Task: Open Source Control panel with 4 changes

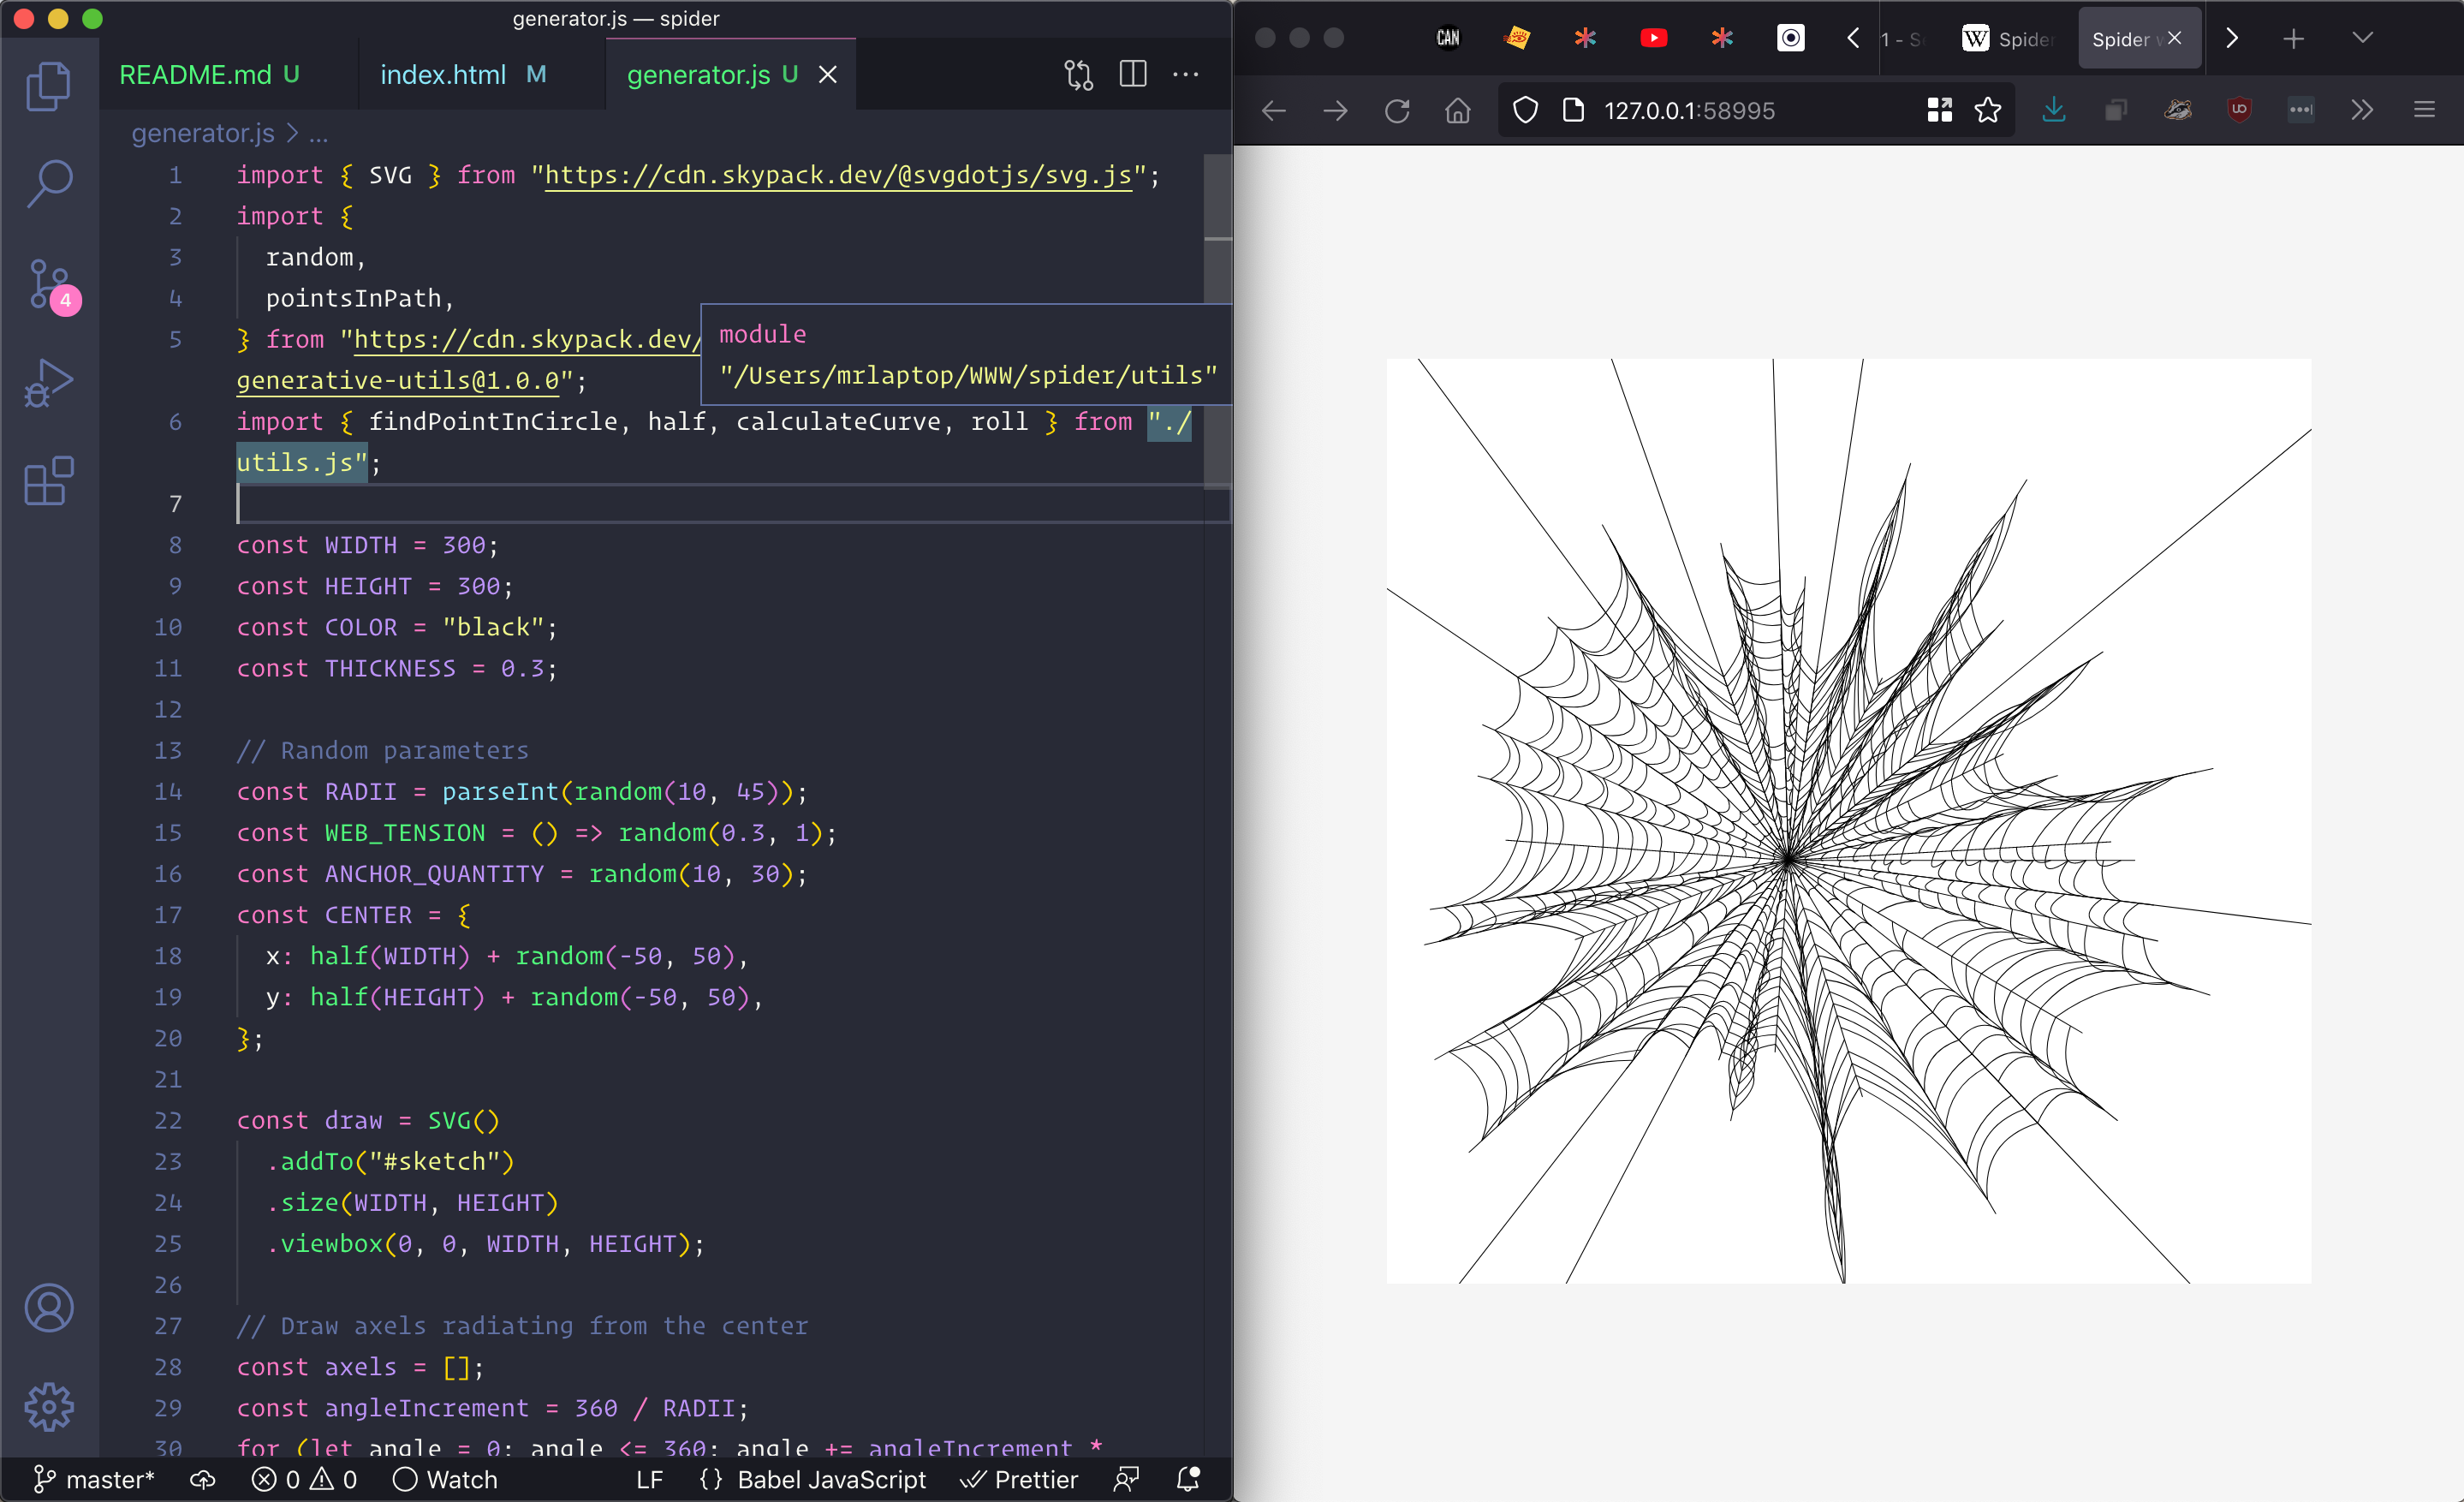Action: coord(50,286)
